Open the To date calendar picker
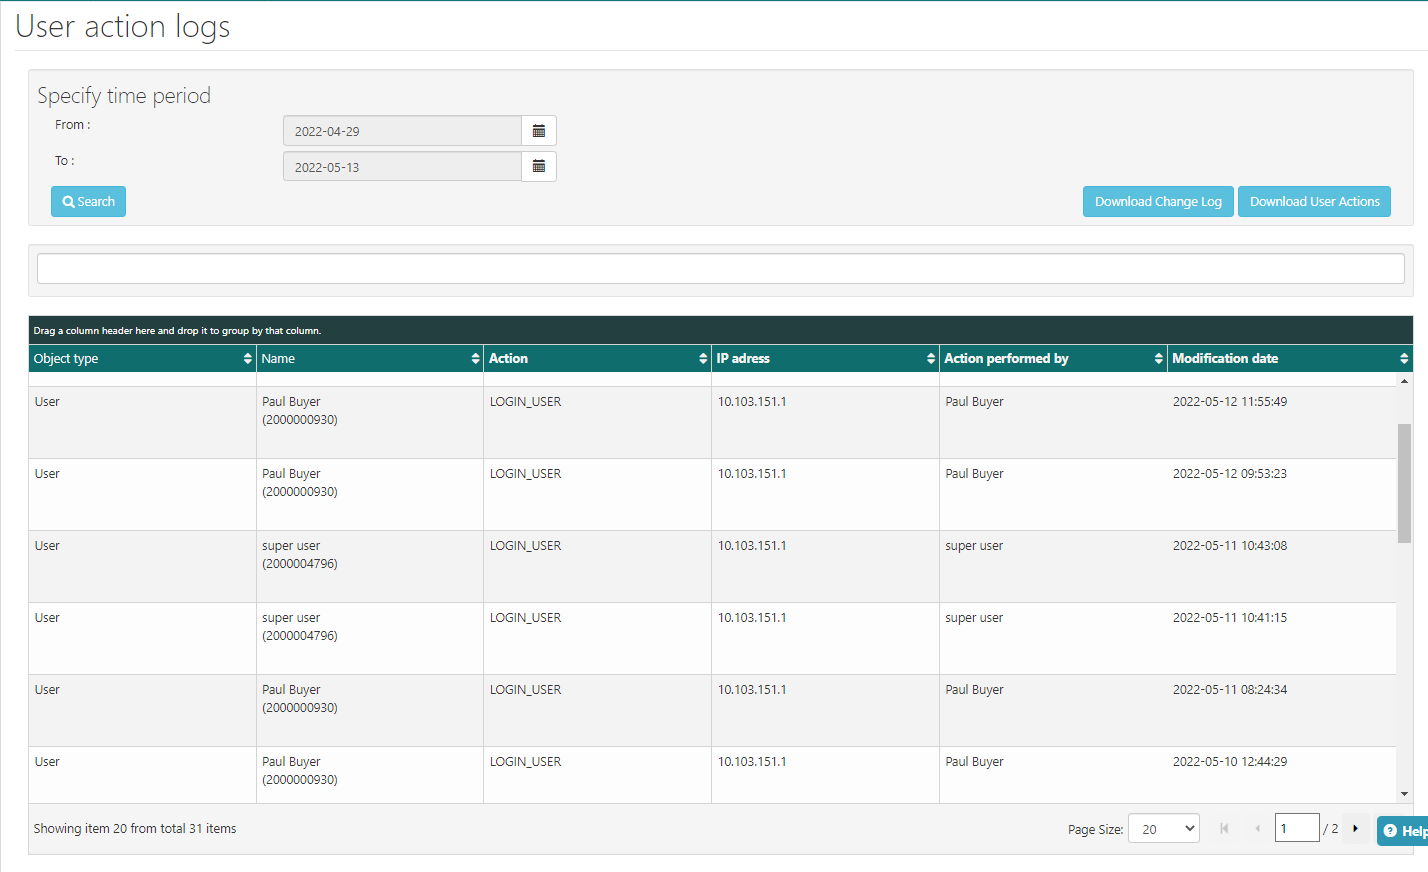The image size is (1428, 872). click(539, 167)
